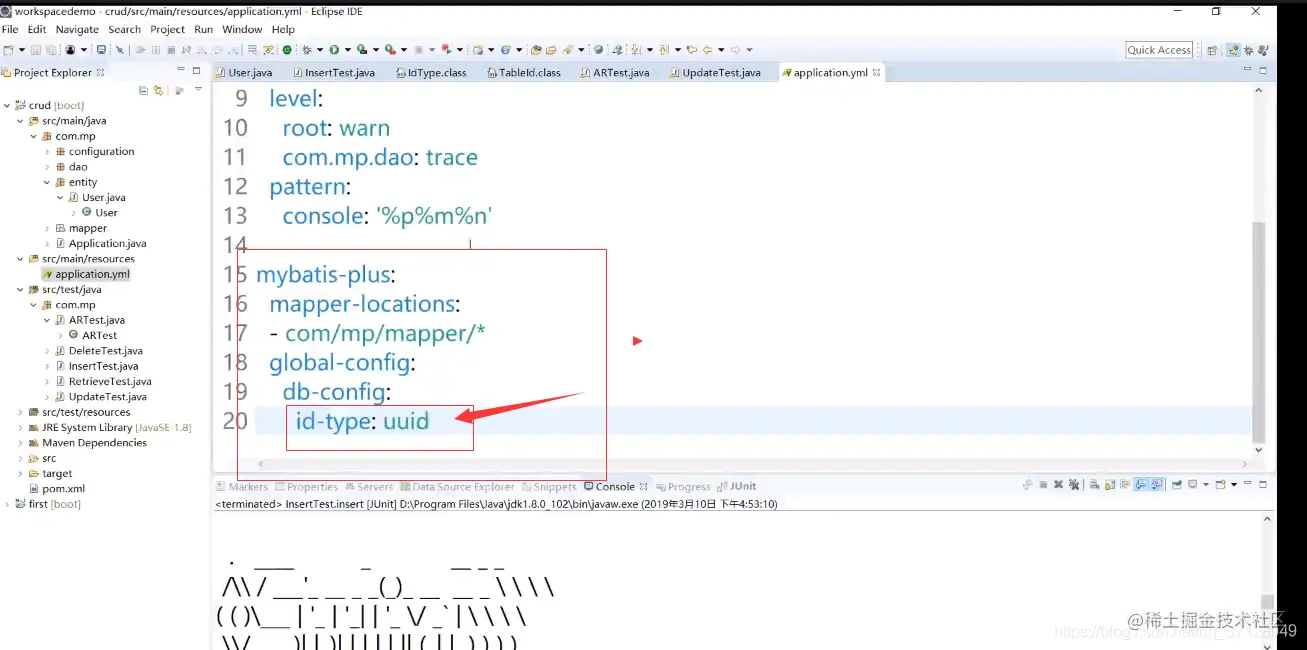Viewport: 1307px width, 650px height.
Task: Open the Navigate menu
Action: click(x=77, y=29)
